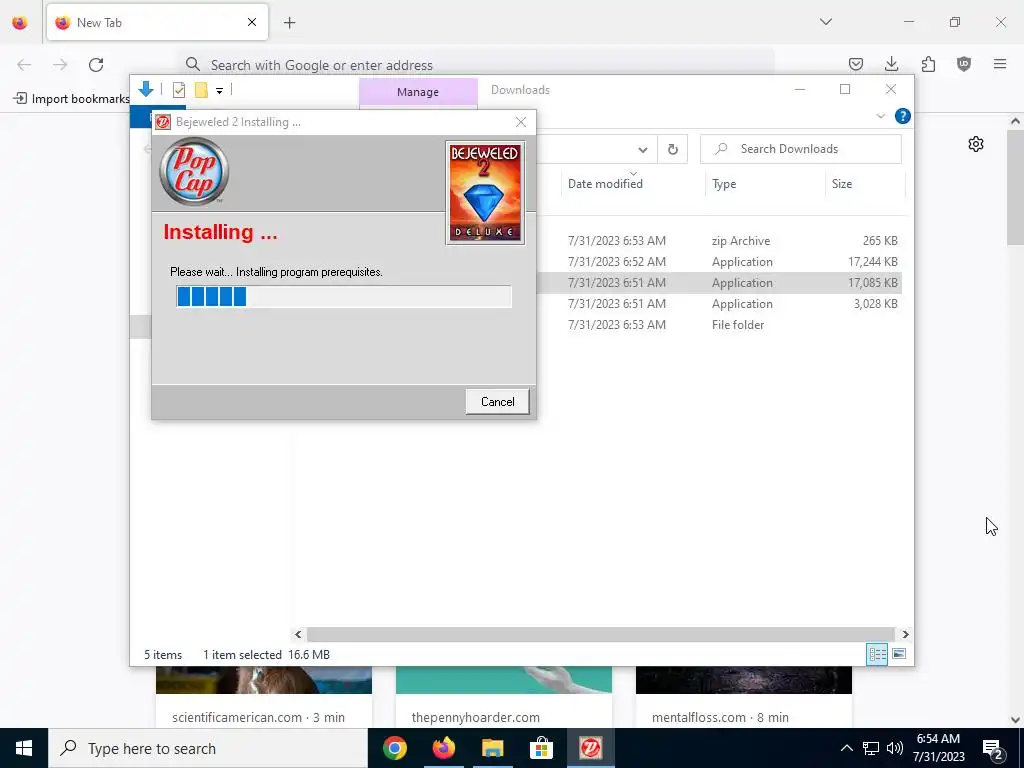Click the PopCap logo in installer

(194, 172)
